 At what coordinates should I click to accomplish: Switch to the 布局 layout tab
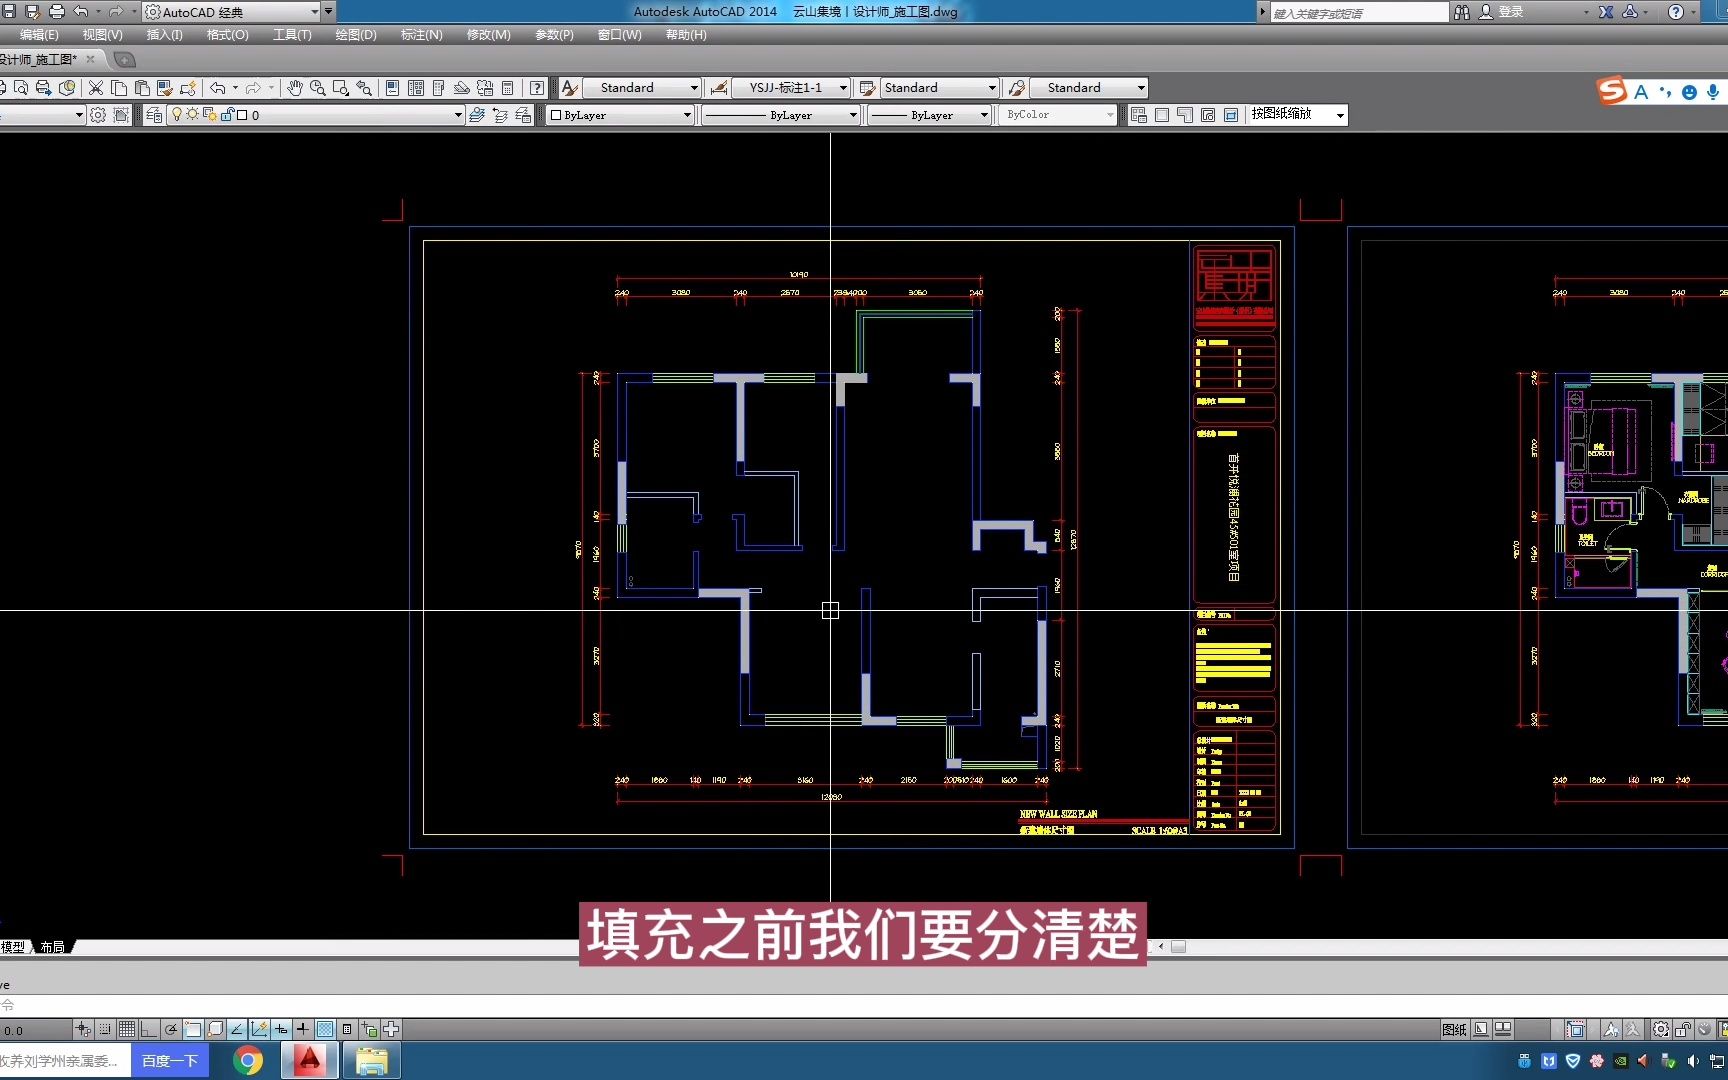(x=53, y=946)
